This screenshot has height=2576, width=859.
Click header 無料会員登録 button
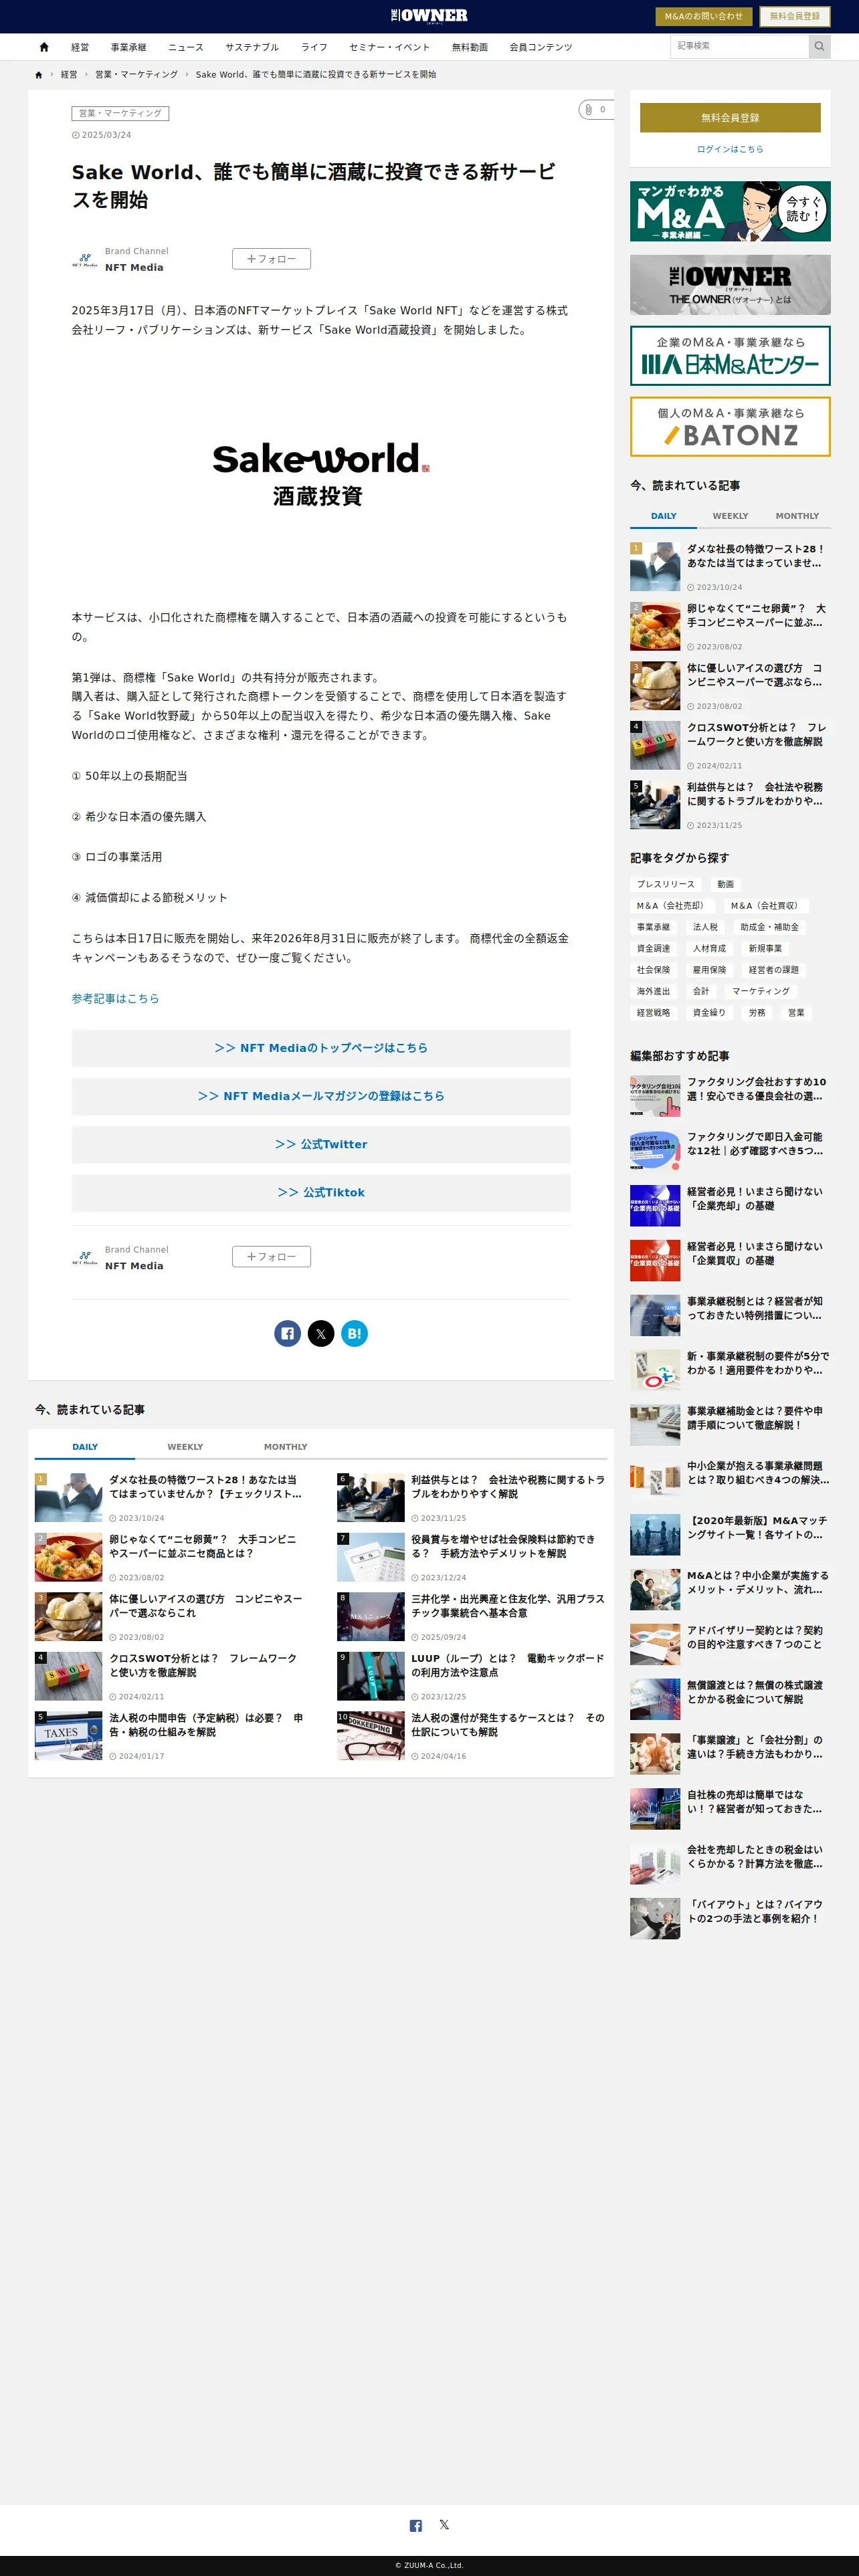(x=794, y=16)
